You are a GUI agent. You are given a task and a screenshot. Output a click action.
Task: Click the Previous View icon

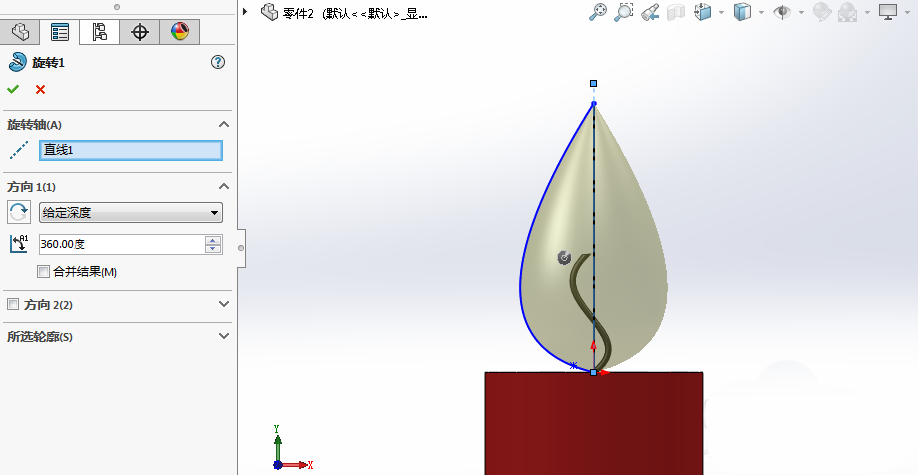tap(650, 12)
